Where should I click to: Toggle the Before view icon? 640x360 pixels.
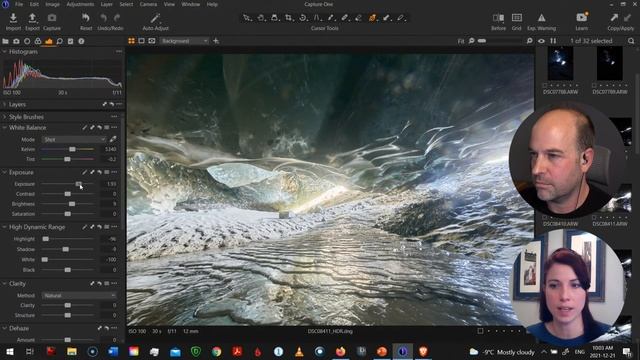tap(498, 18)
